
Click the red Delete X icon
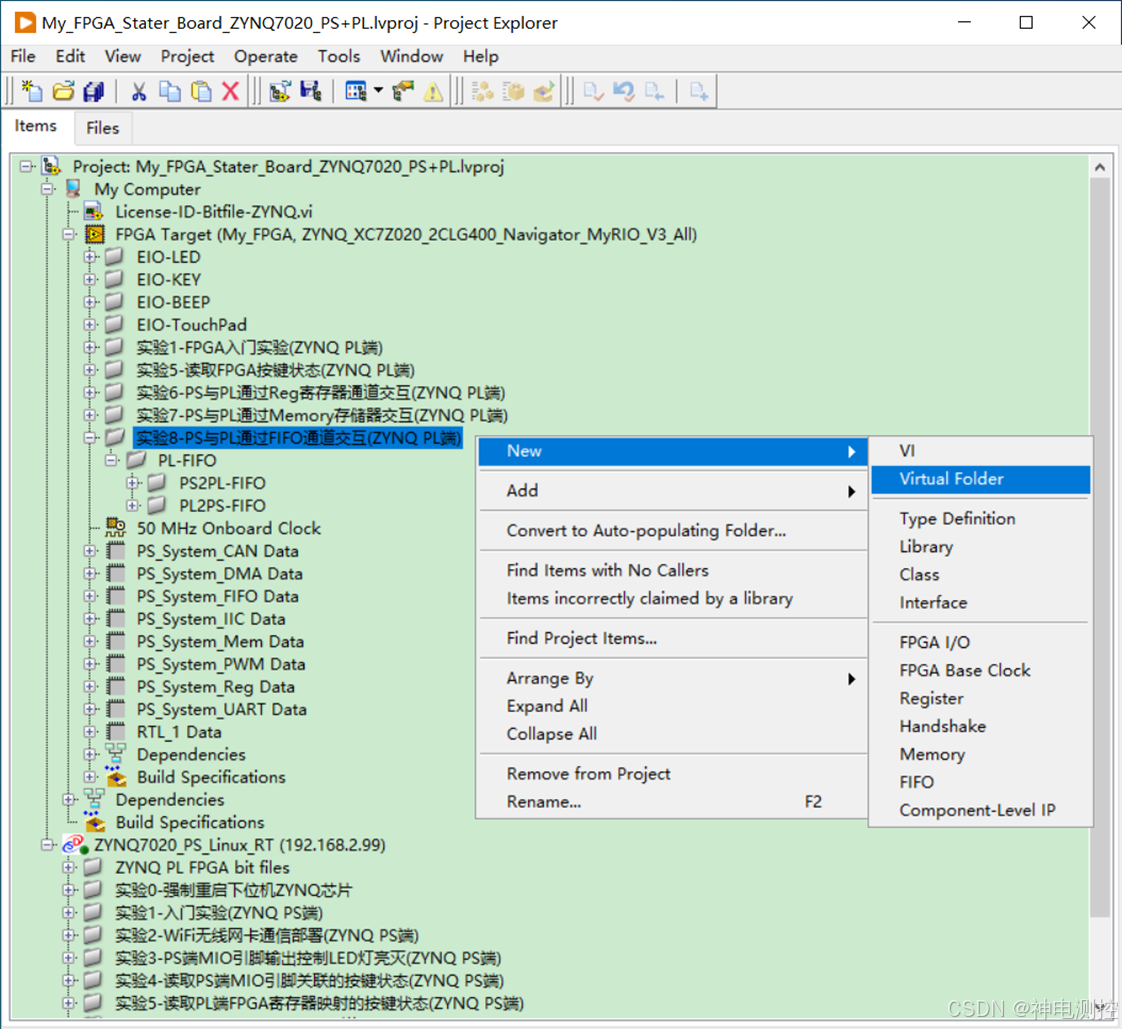pyautogui.click(x=230, y=91)
